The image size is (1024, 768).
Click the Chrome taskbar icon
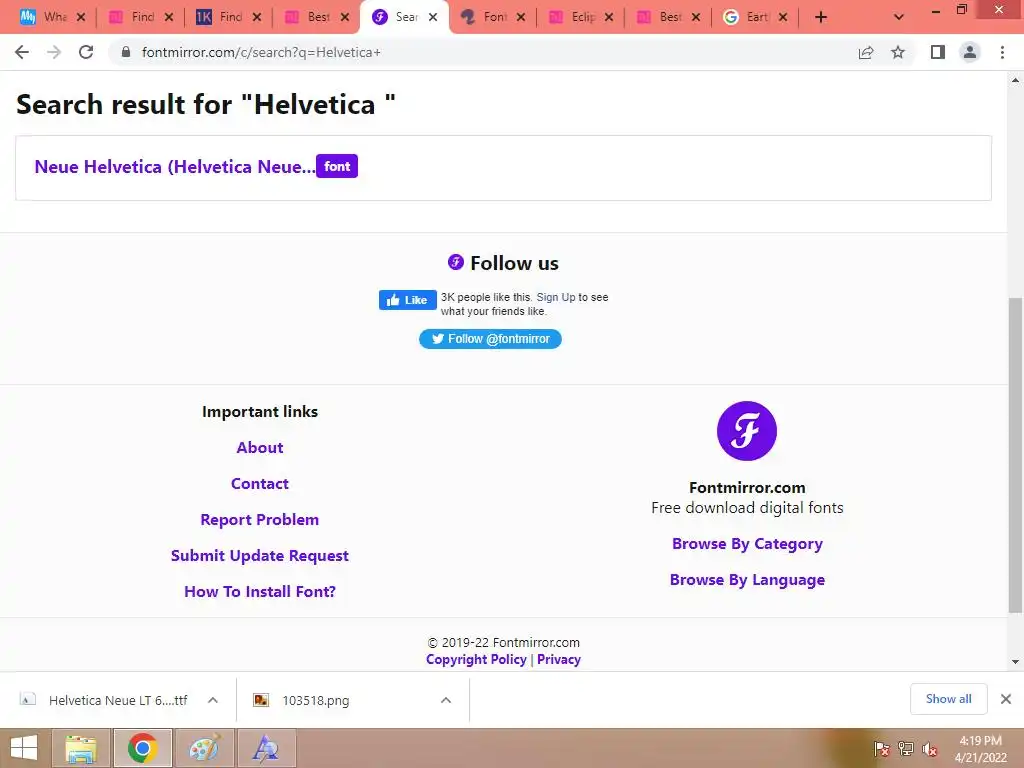(x=142, y=748)
